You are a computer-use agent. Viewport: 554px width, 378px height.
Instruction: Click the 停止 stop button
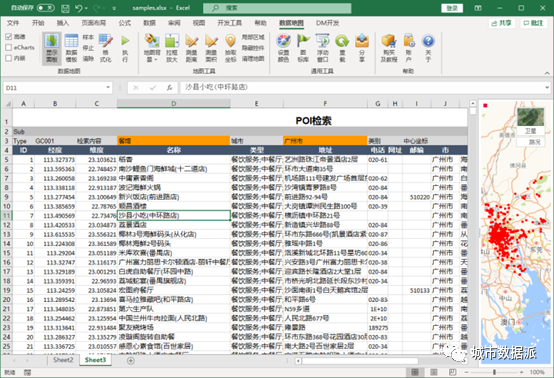pyautogui.click(x=88, y=48)
